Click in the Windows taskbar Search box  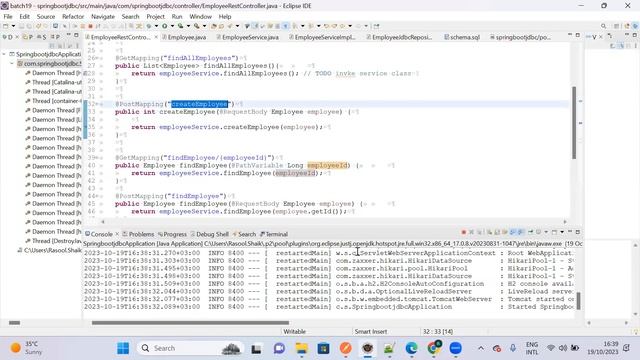click(191, 348)
